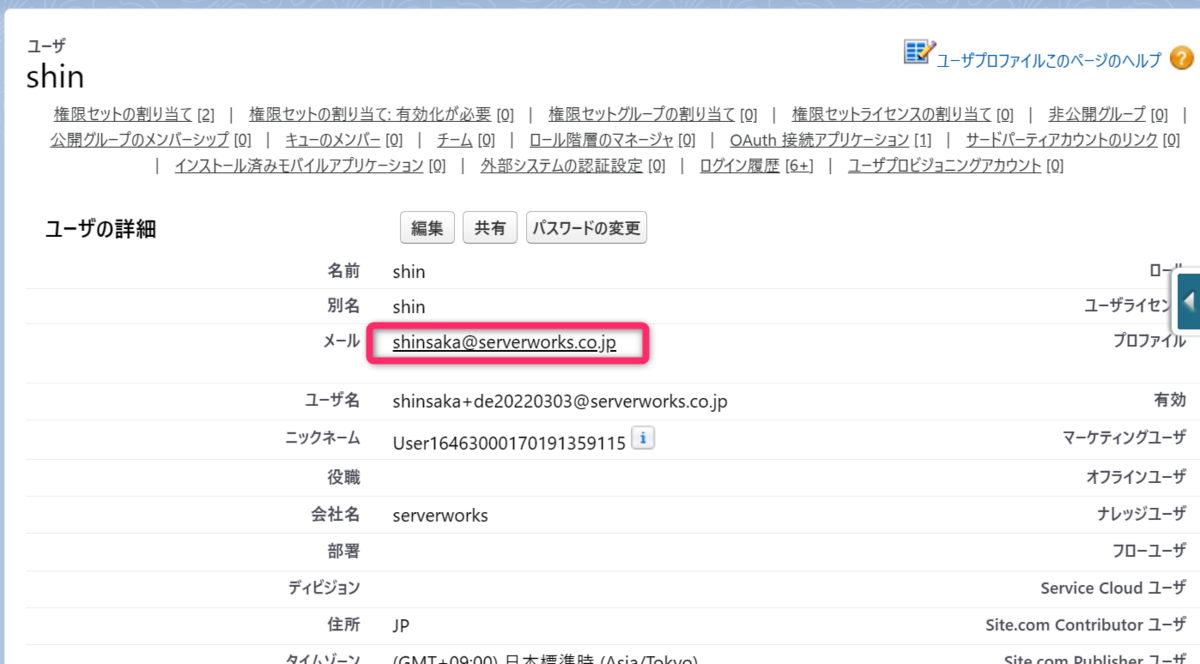Click the user profile edit icon beside help text

point(917,51)
